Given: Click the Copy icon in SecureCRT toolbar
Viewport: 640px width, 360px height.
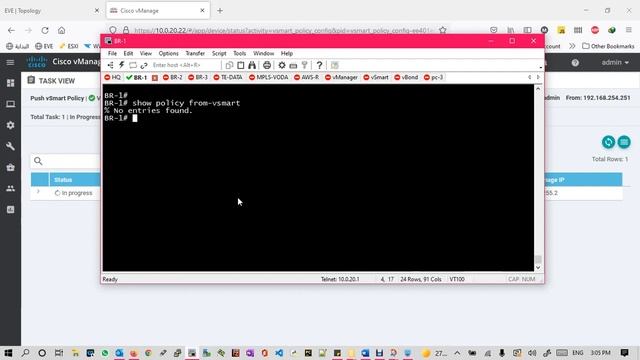Looking at the screenshot, I should click(x=229, y=65).
